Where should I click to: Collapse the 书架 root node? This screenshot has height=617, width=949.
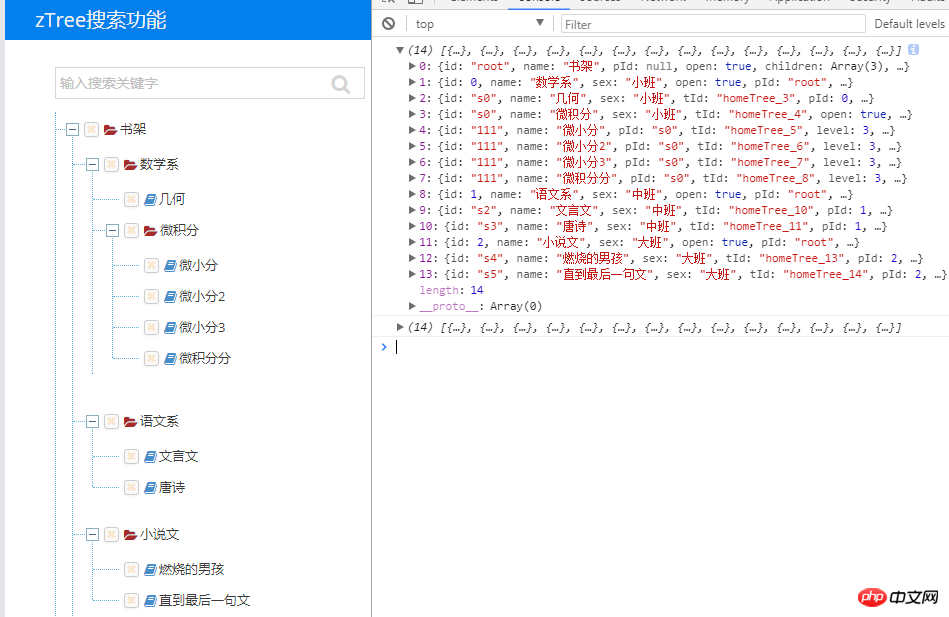tap(73, 130)
